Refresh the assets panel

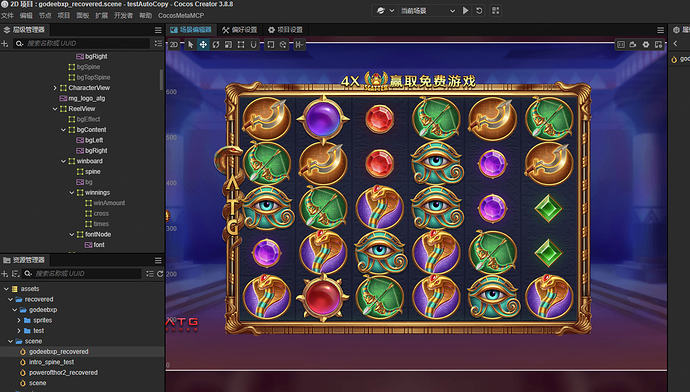[x=160, y=274]
